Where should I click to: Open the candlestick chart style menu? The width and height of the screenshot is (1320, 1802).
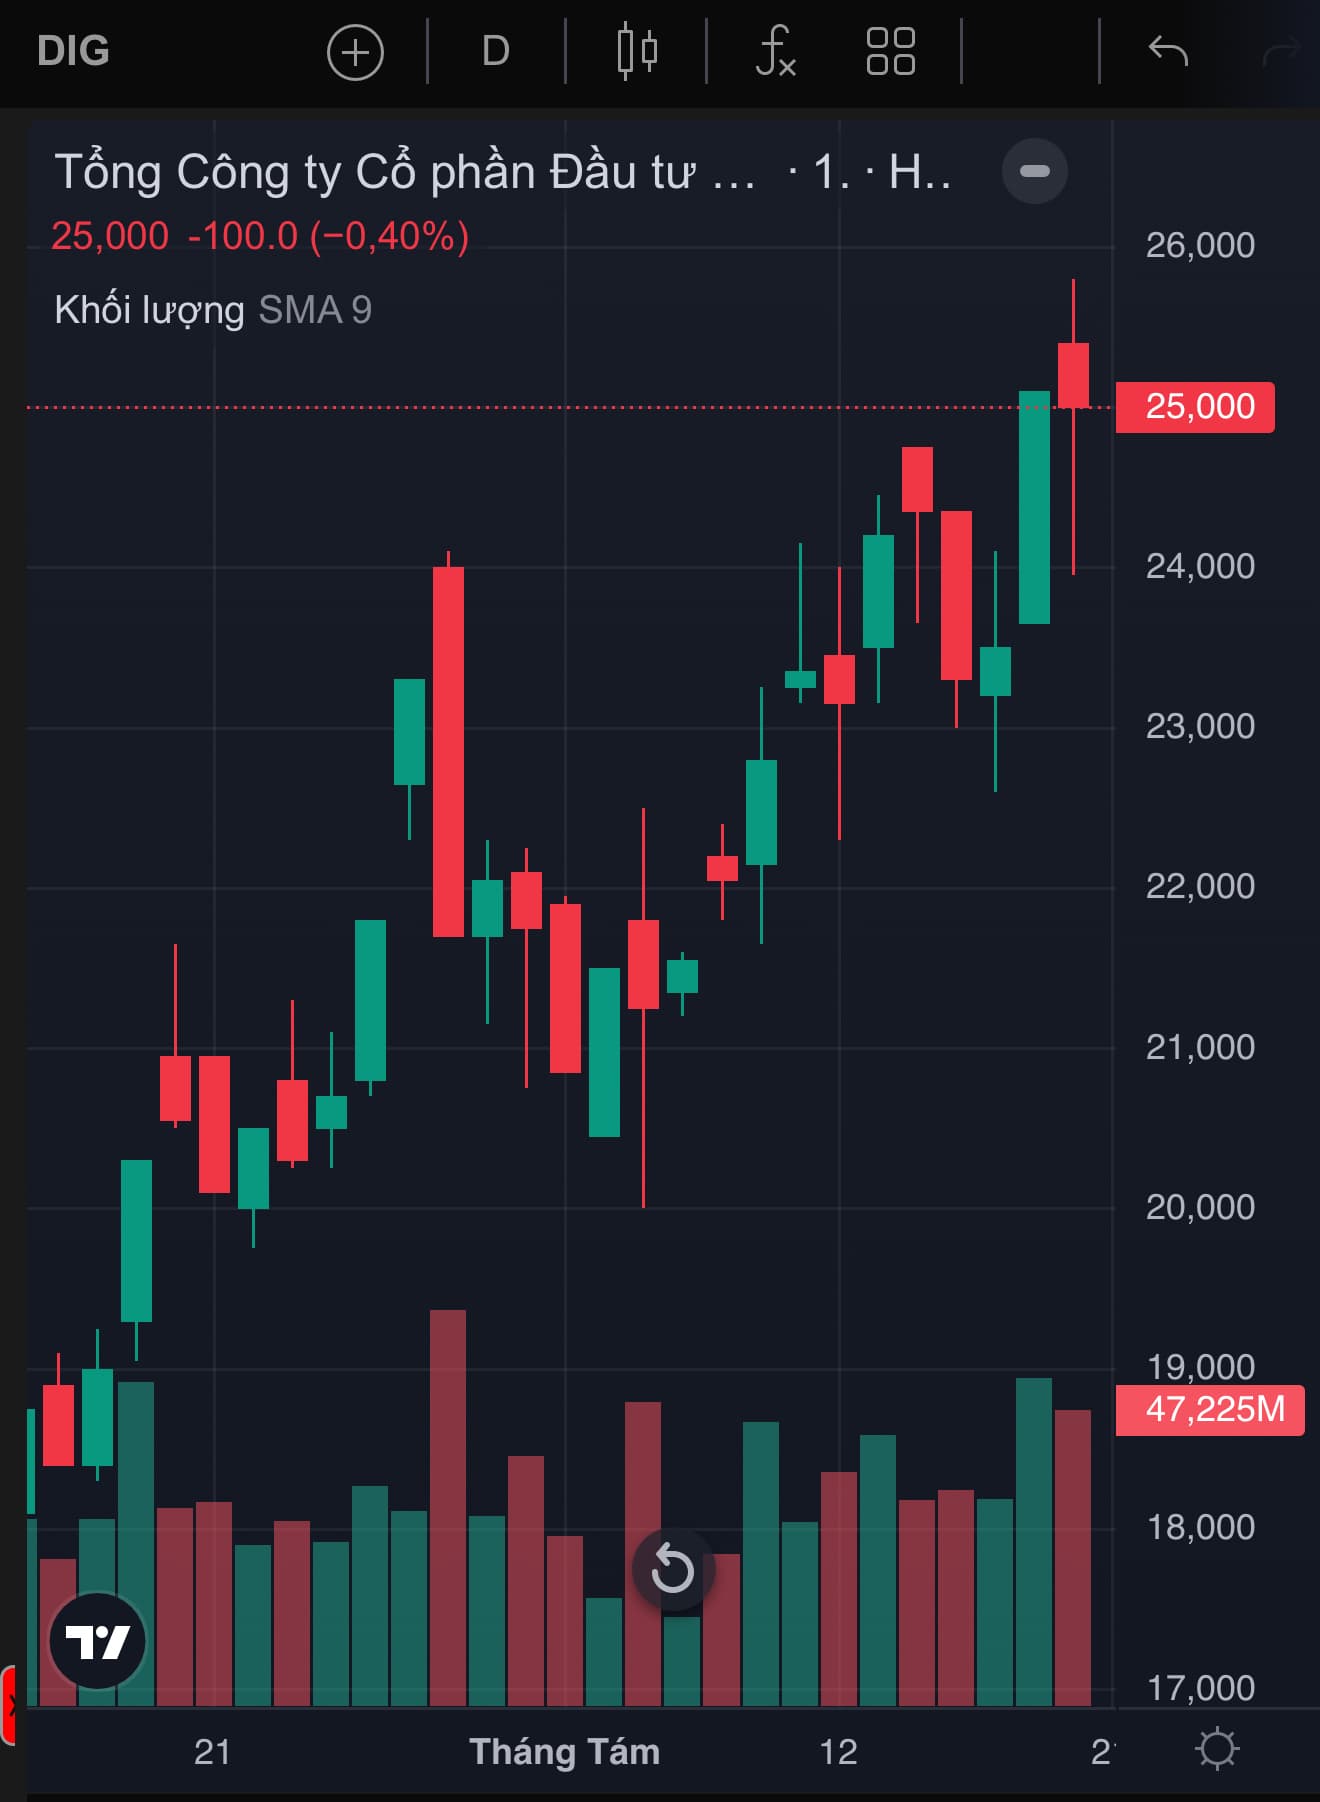[637, 51]
